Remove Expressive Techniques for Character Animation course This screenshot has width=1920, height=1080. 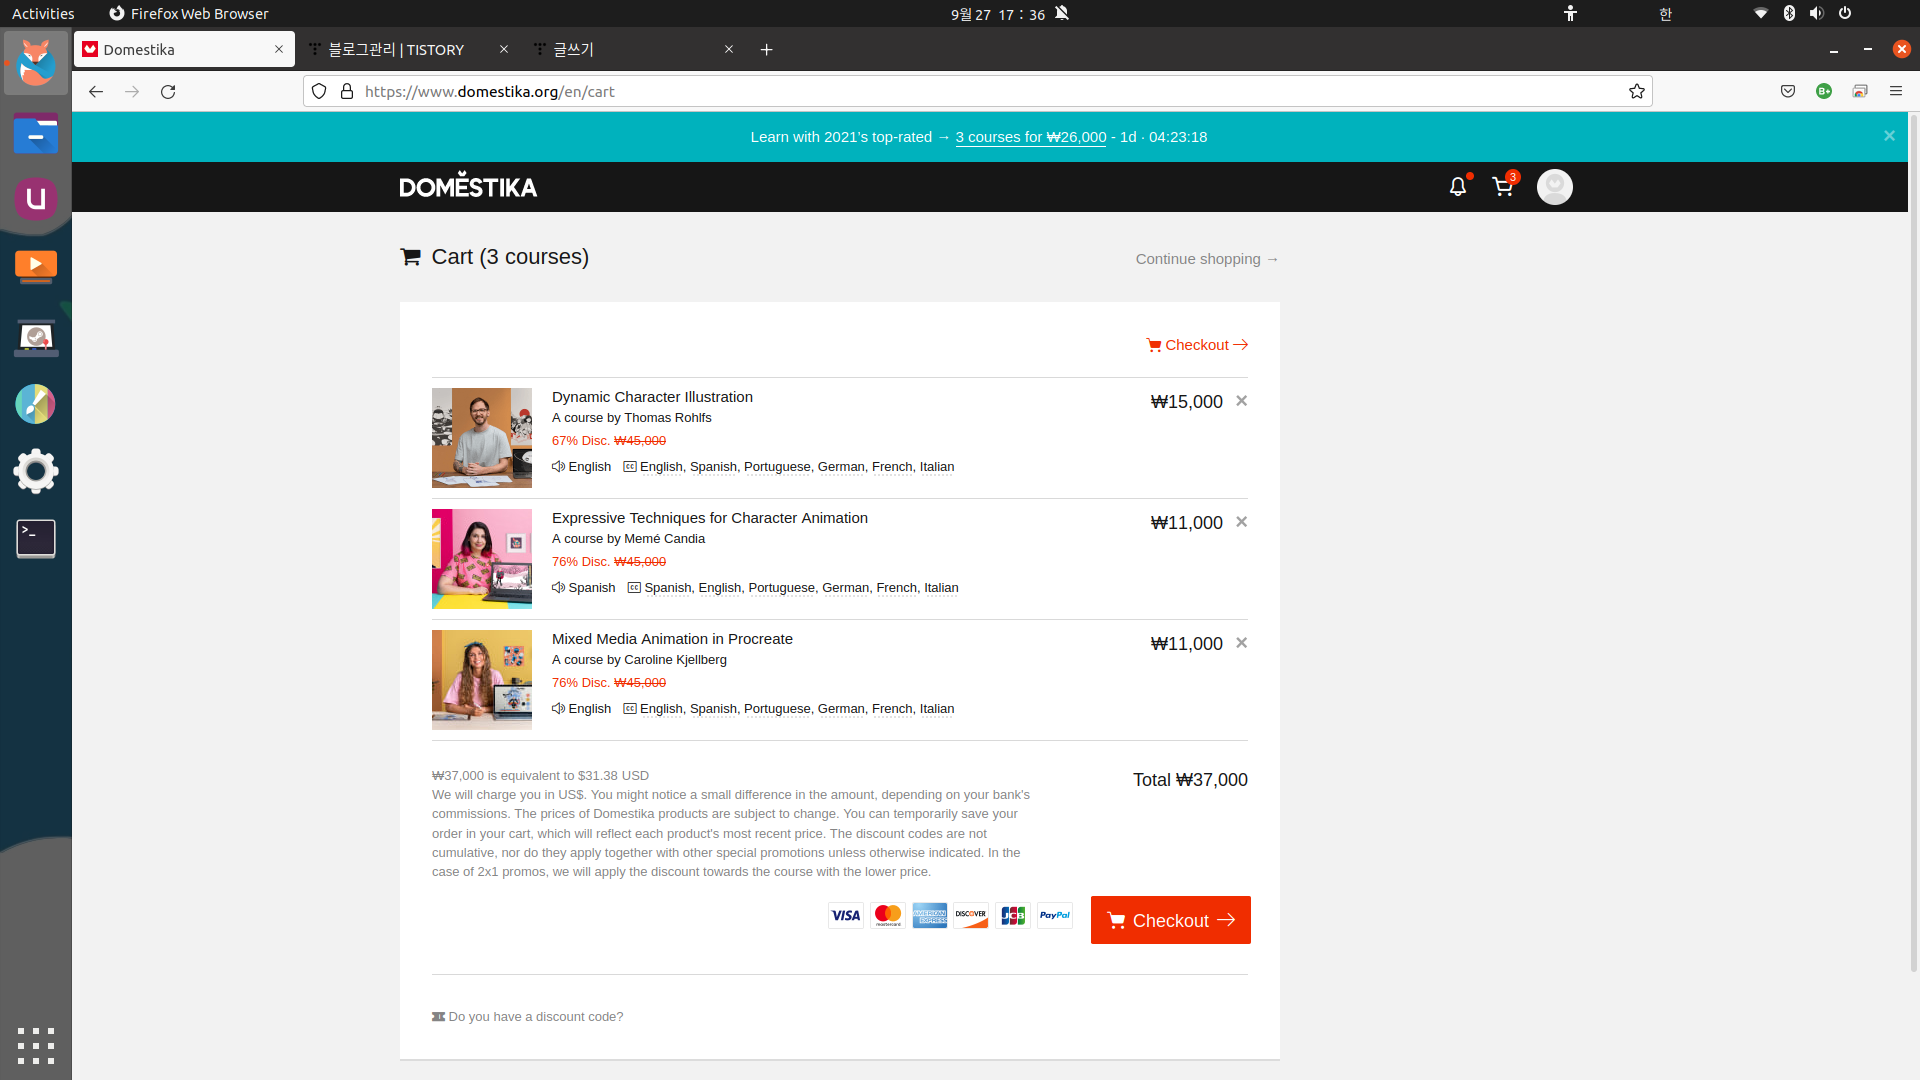click(x=1241, y=522)
